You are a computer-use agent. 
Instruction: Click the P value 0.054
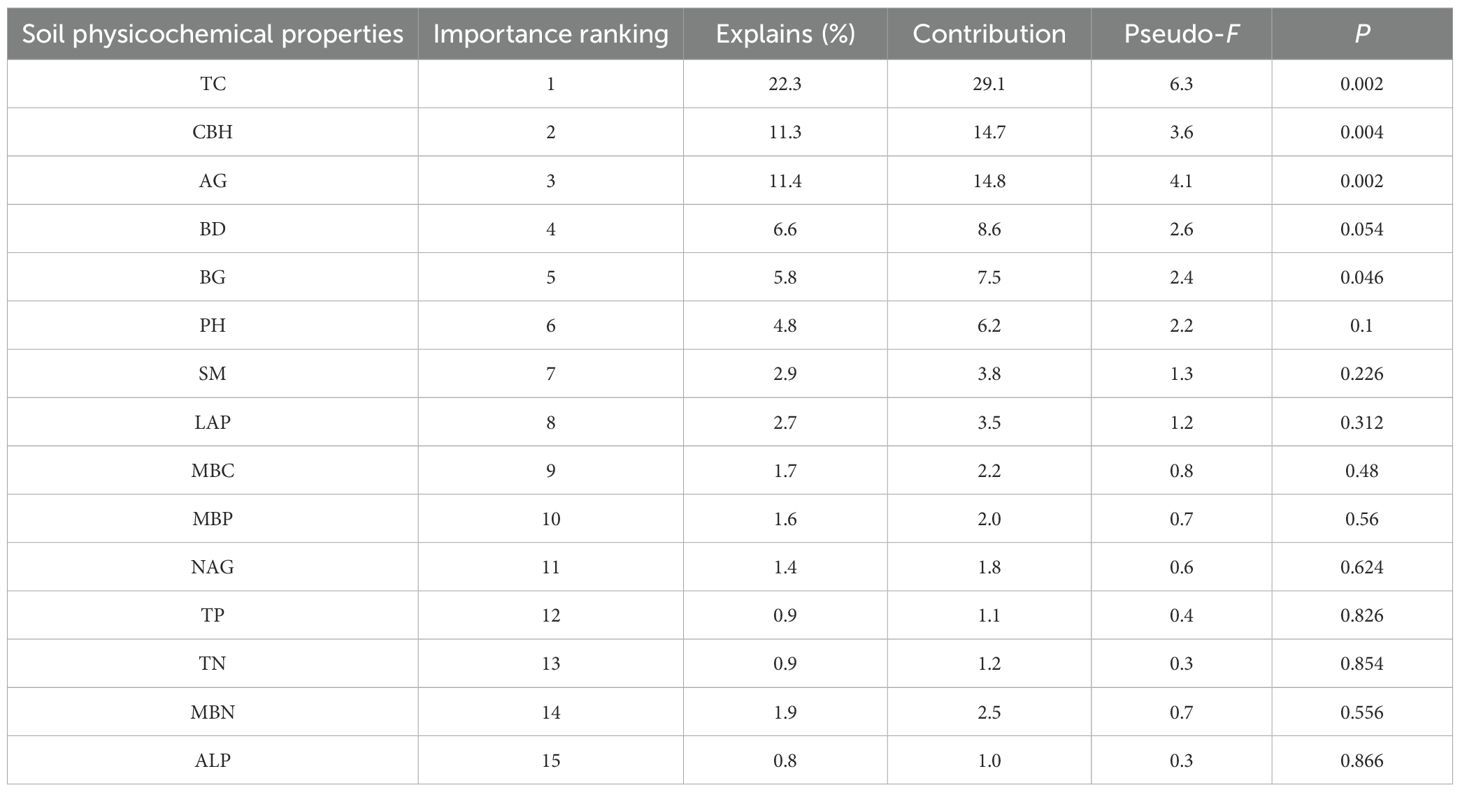[1362, 229]
